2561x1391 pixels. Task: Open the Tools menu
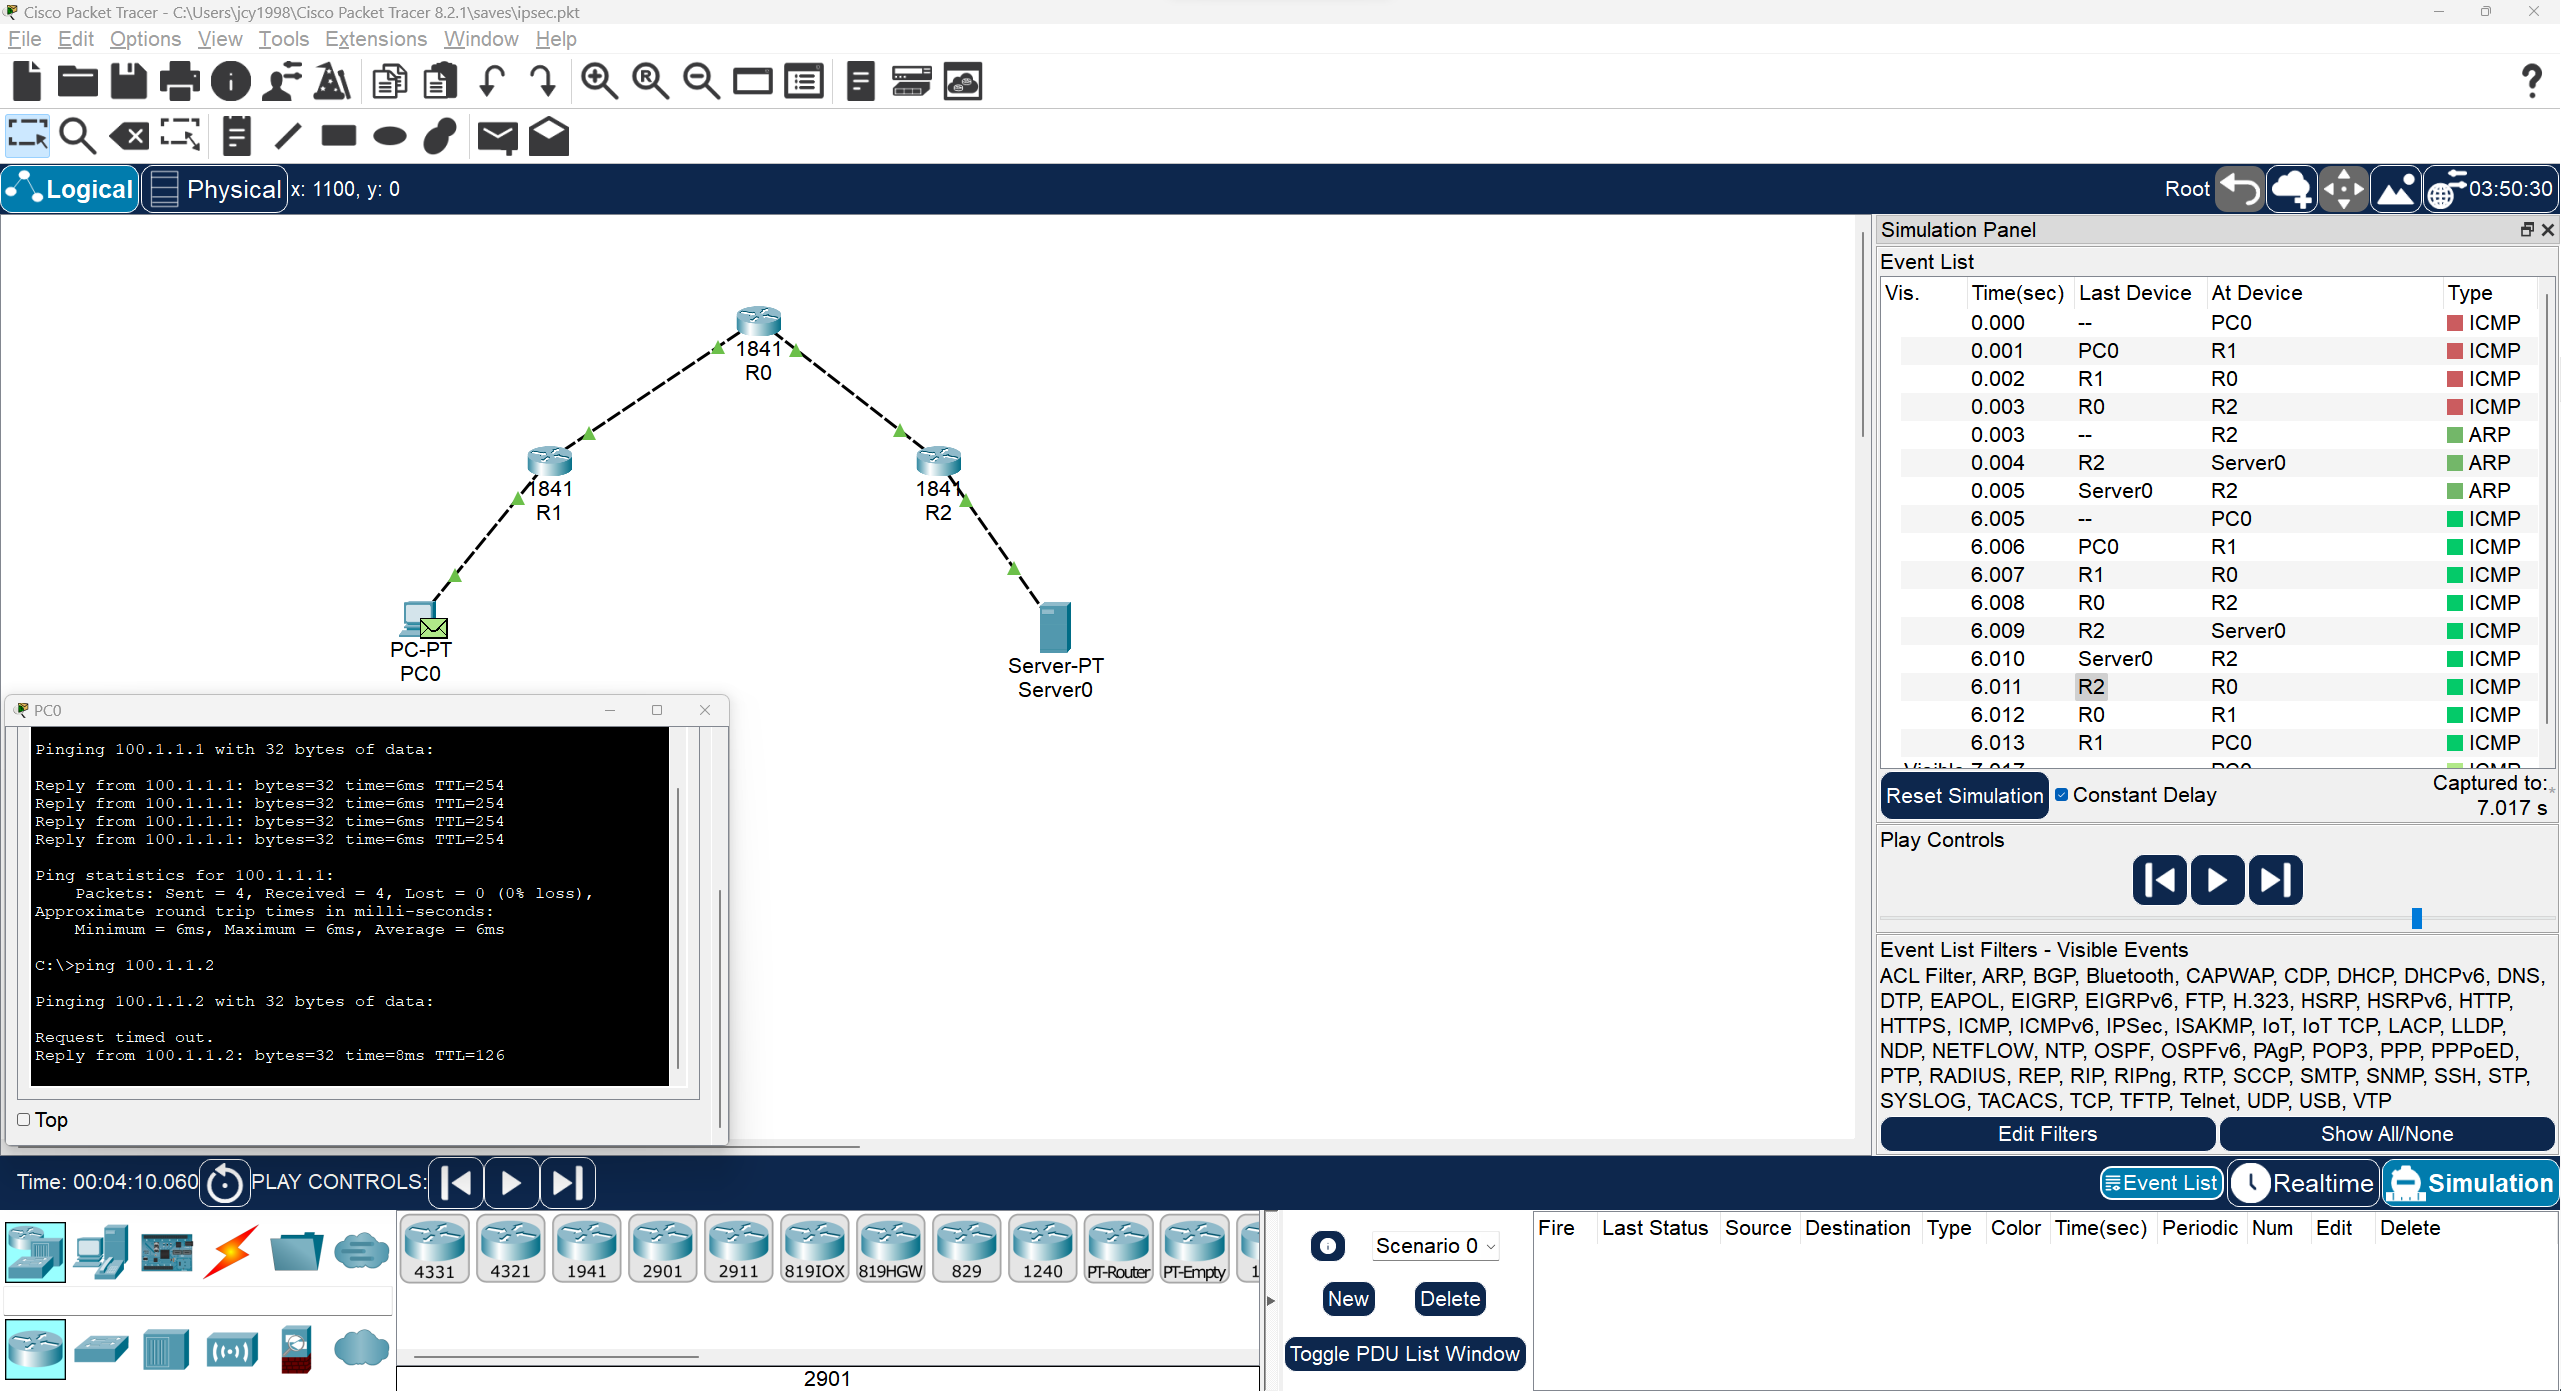[283, 39]
